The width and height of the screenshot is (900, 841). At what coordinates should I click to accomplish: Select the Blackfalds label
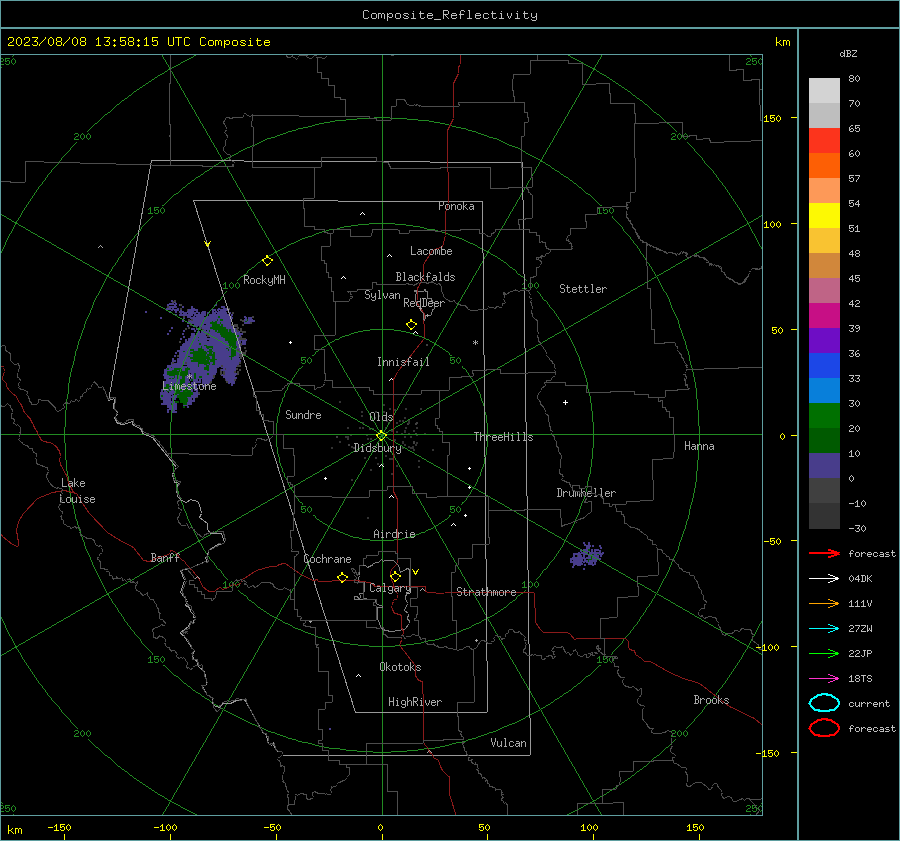(425, 277)
